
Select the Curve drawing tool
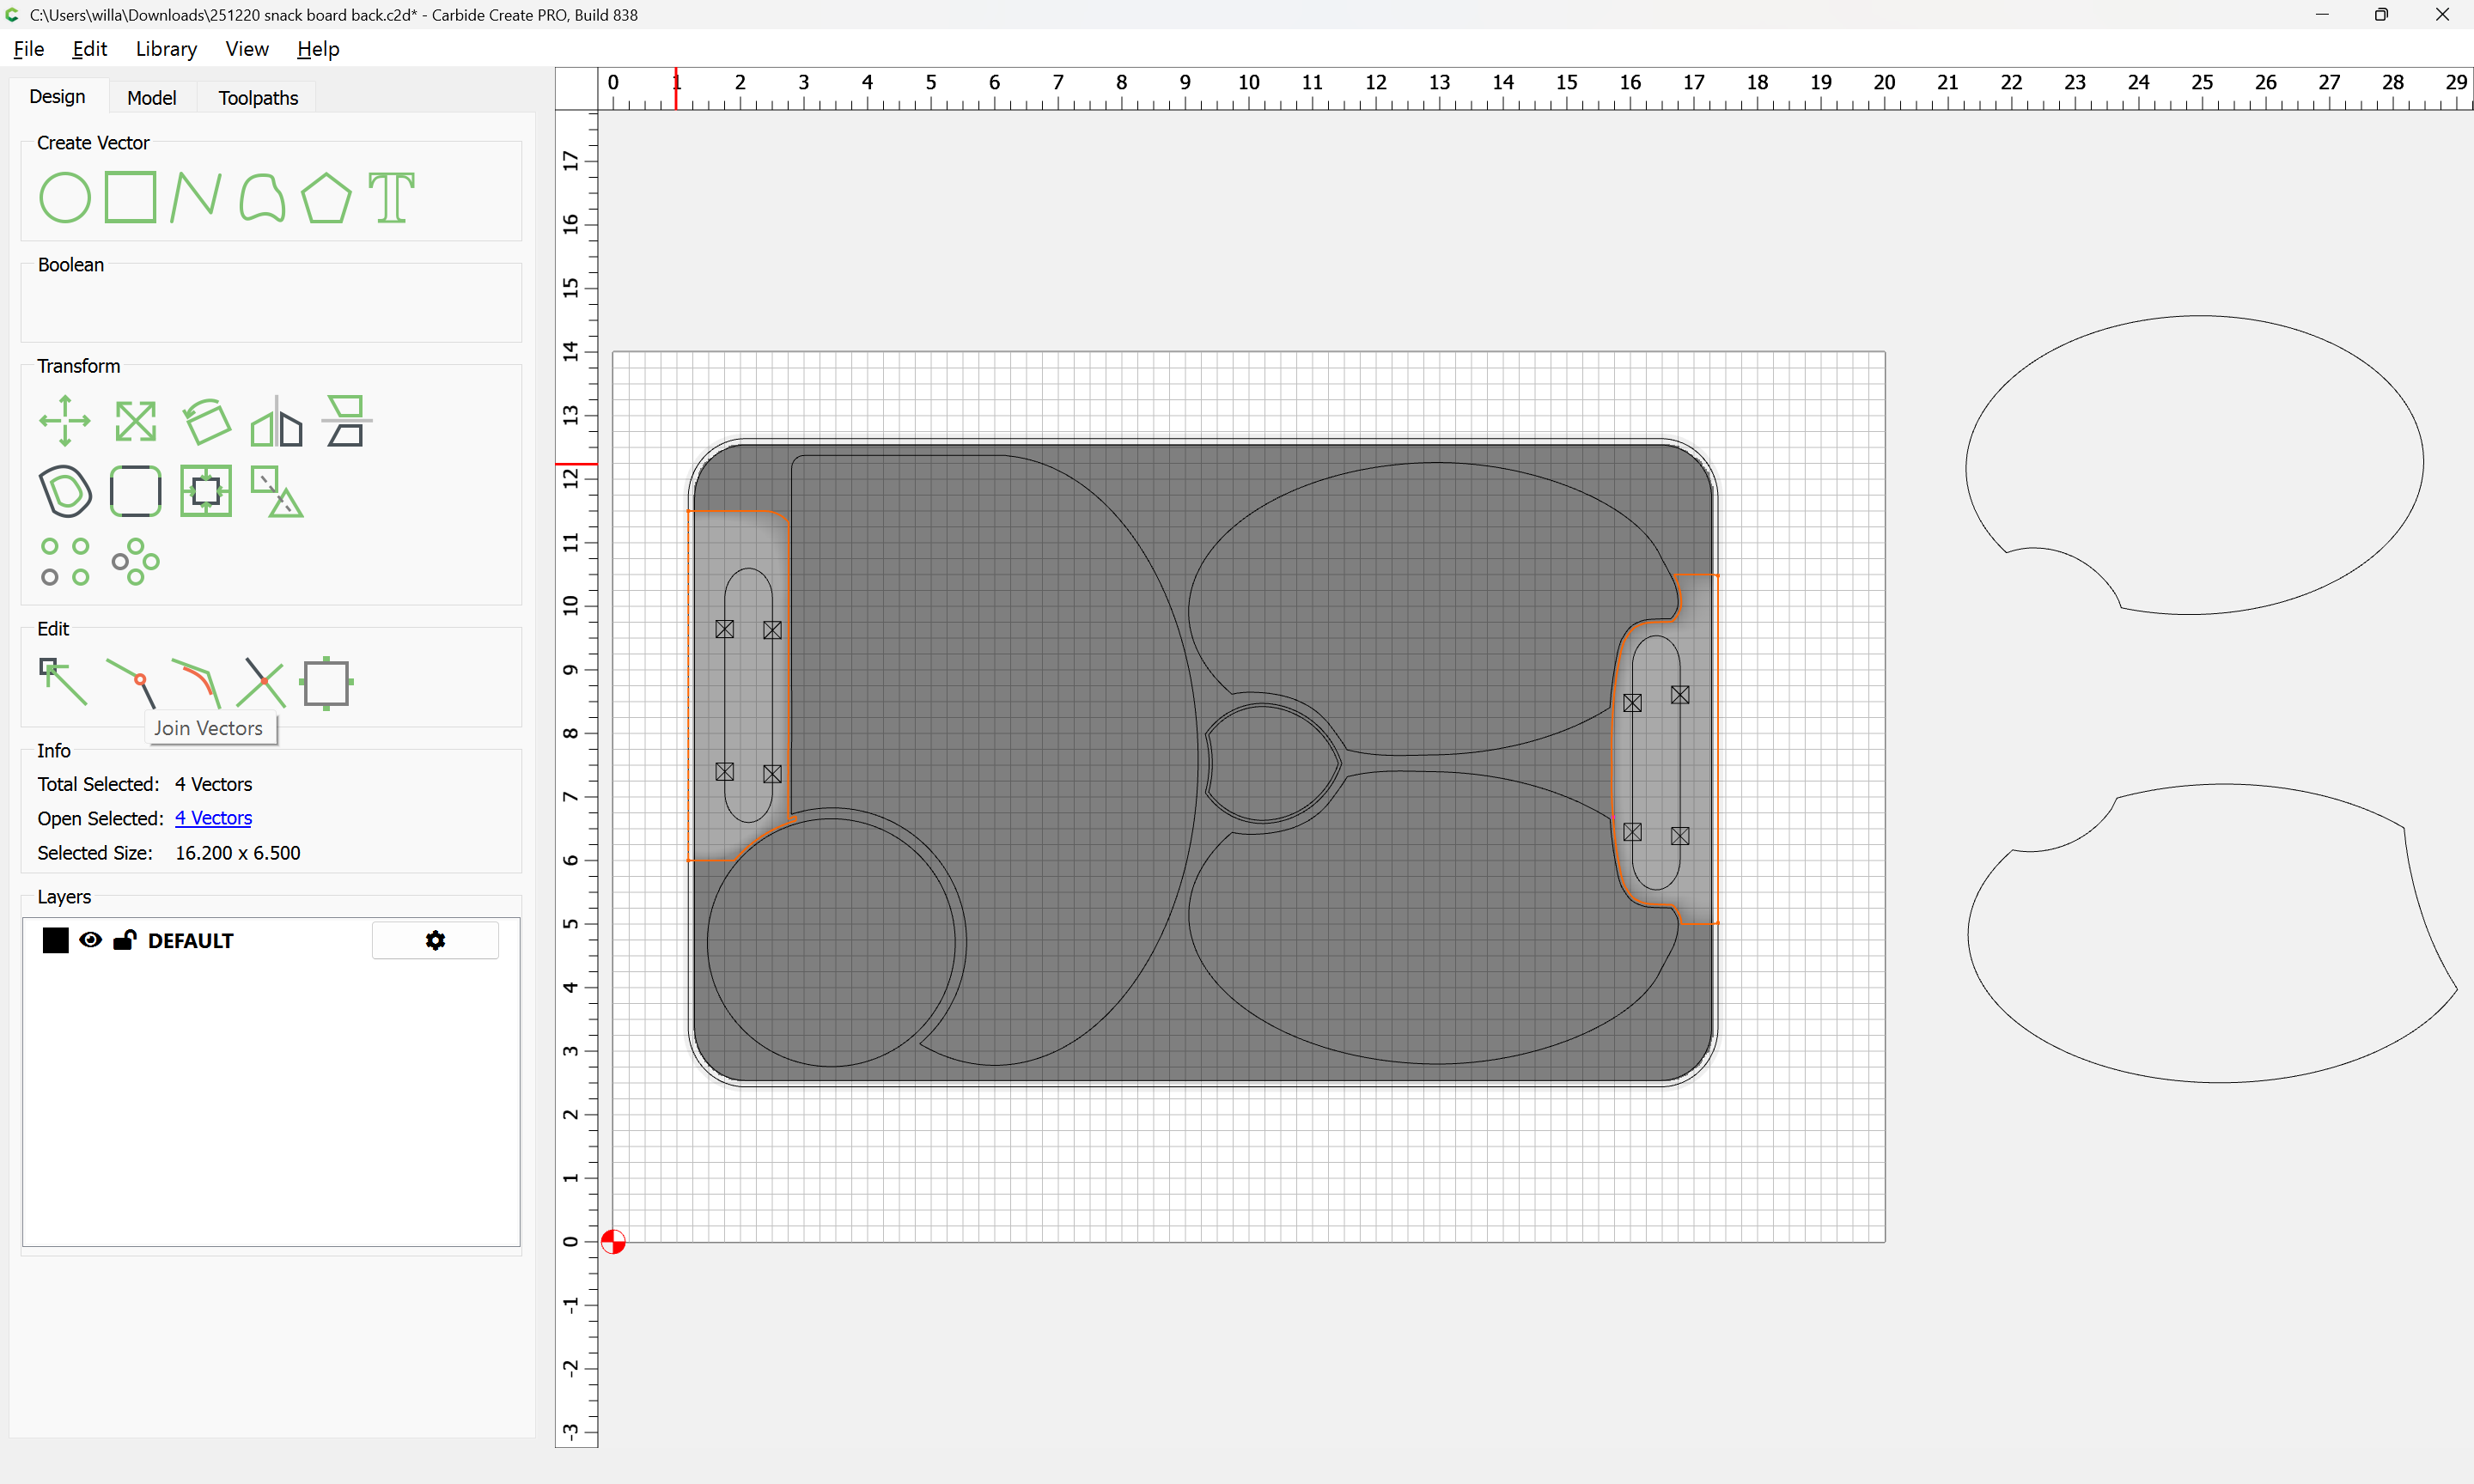point(262,197)
